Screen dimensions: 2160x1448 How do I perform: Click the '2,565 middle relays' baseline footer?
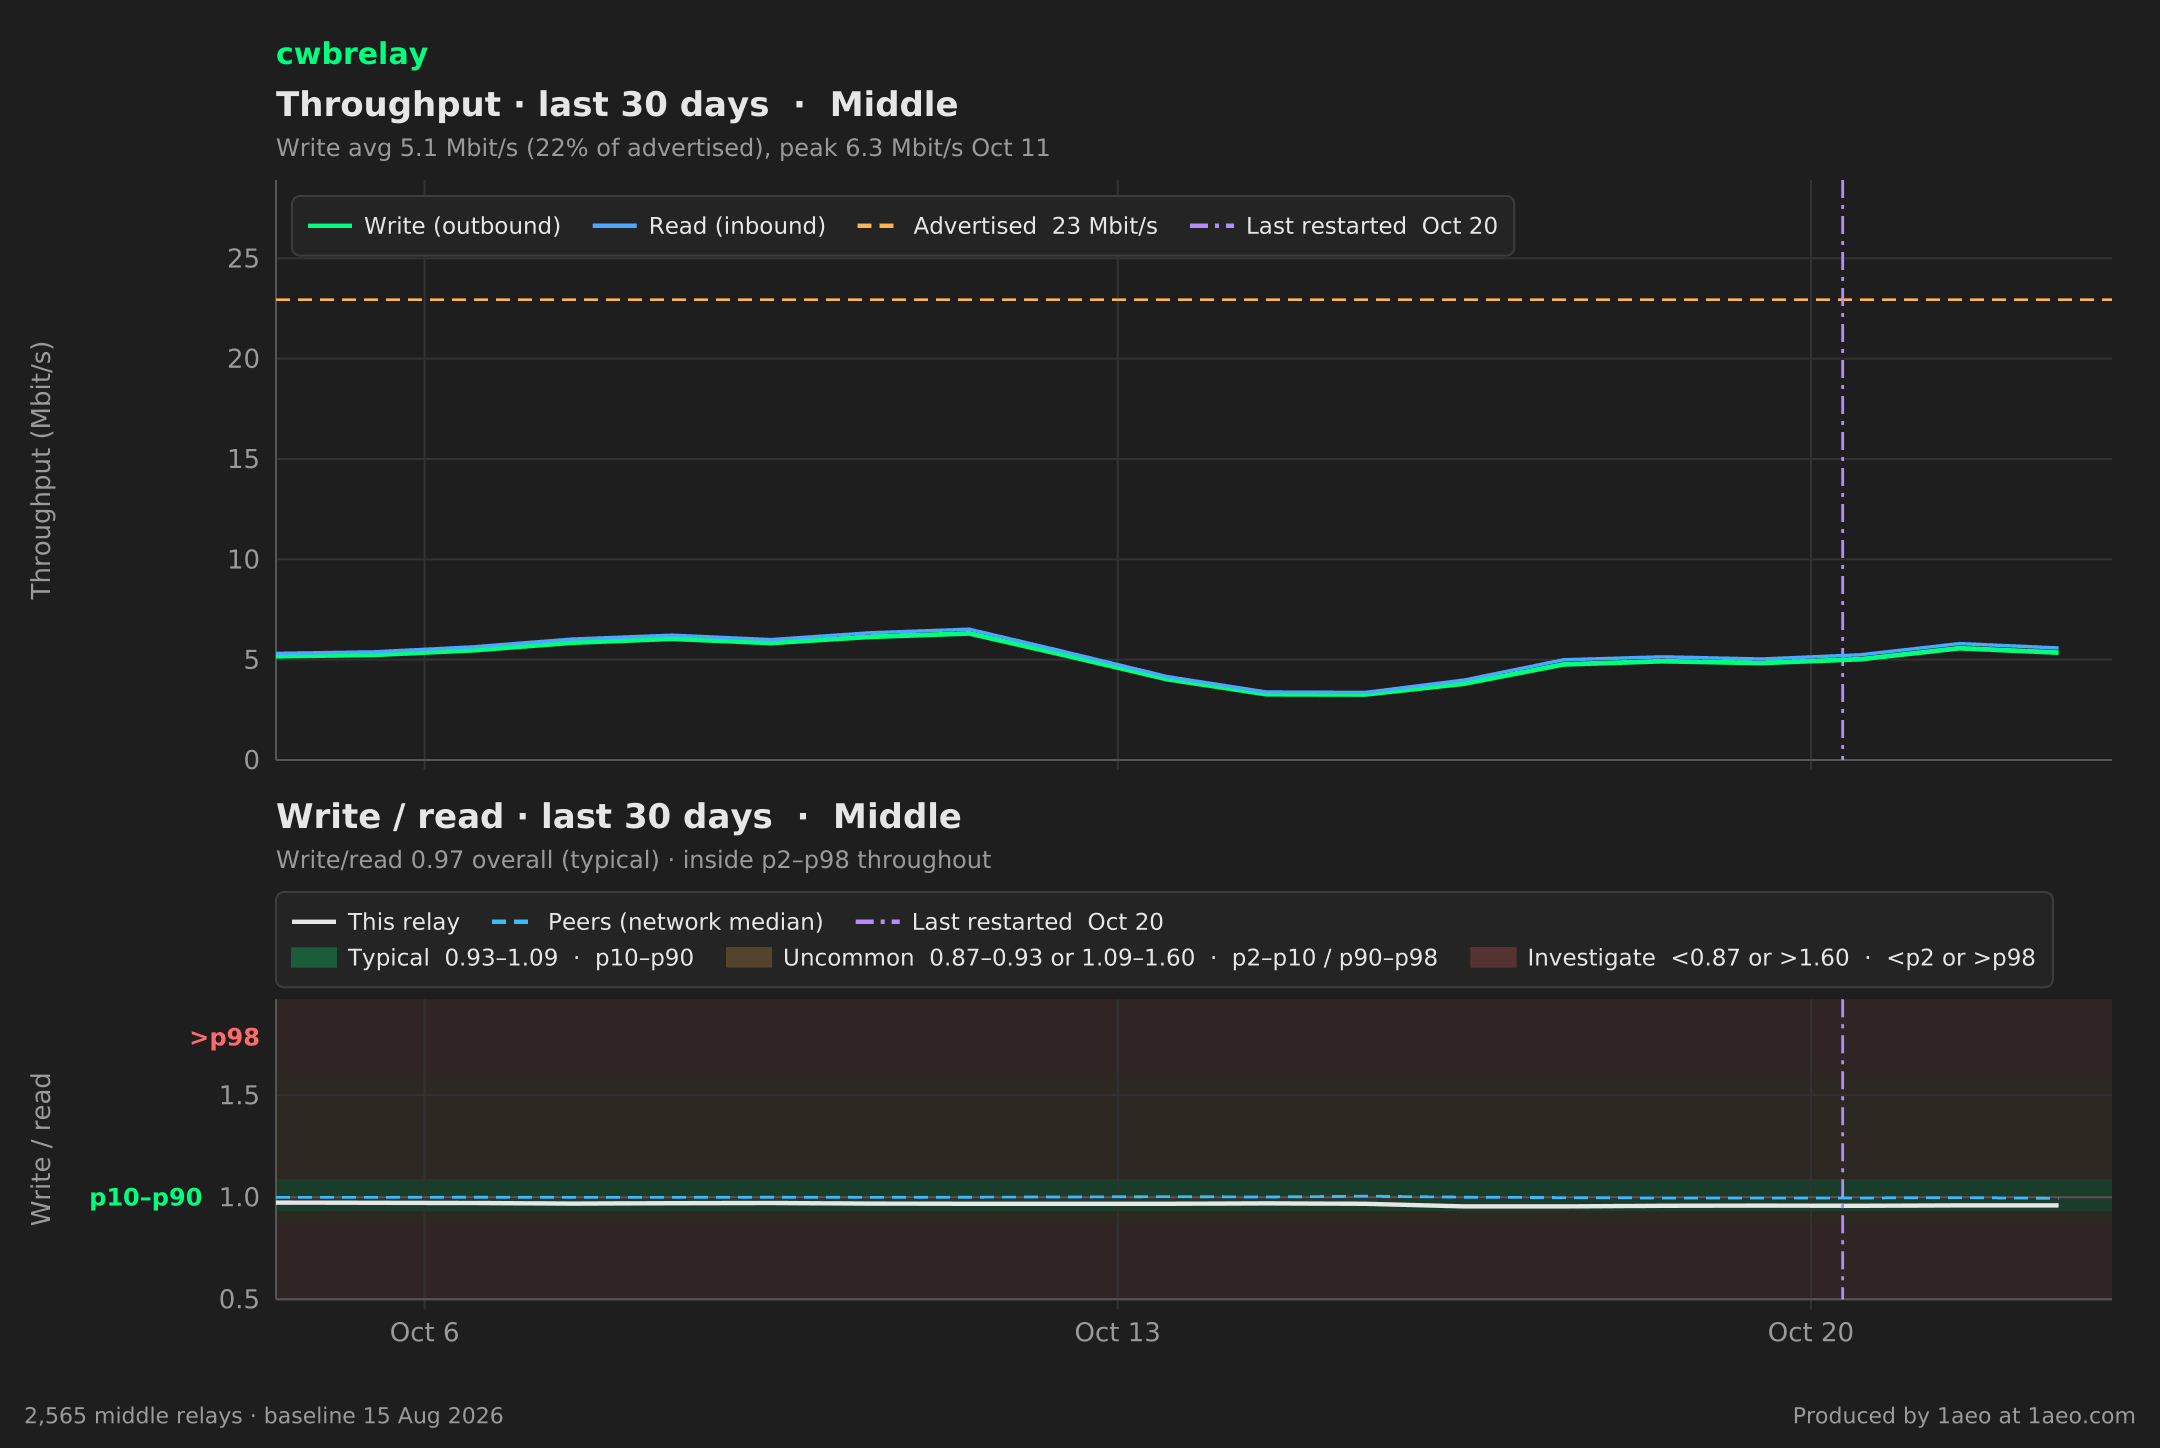pyautogui.click(x=264, y=1416)
